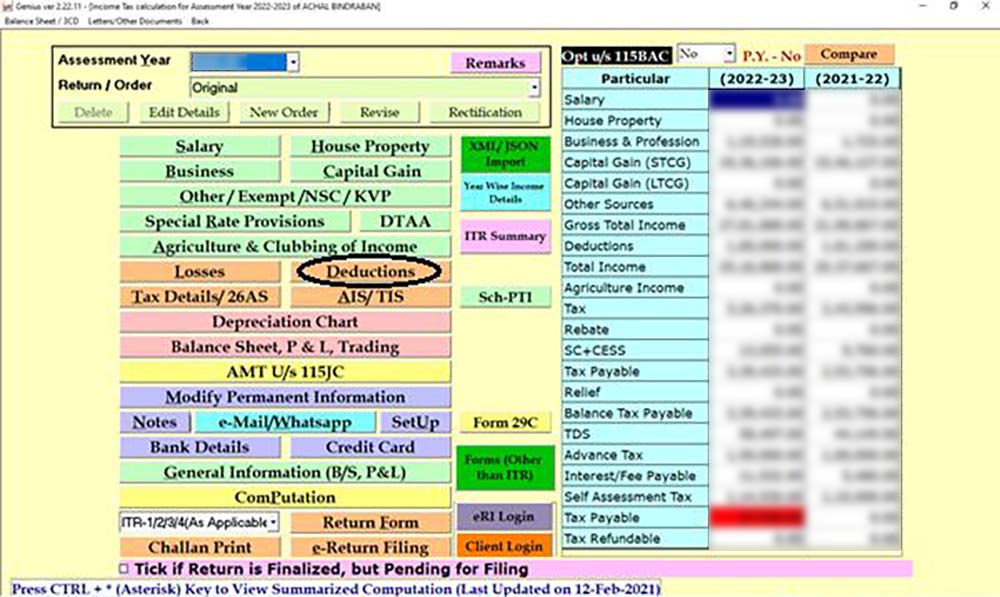1000x597 pixels.
Task: Tick Return is Finalized but Pending for Filing
Action: (123, 569)
